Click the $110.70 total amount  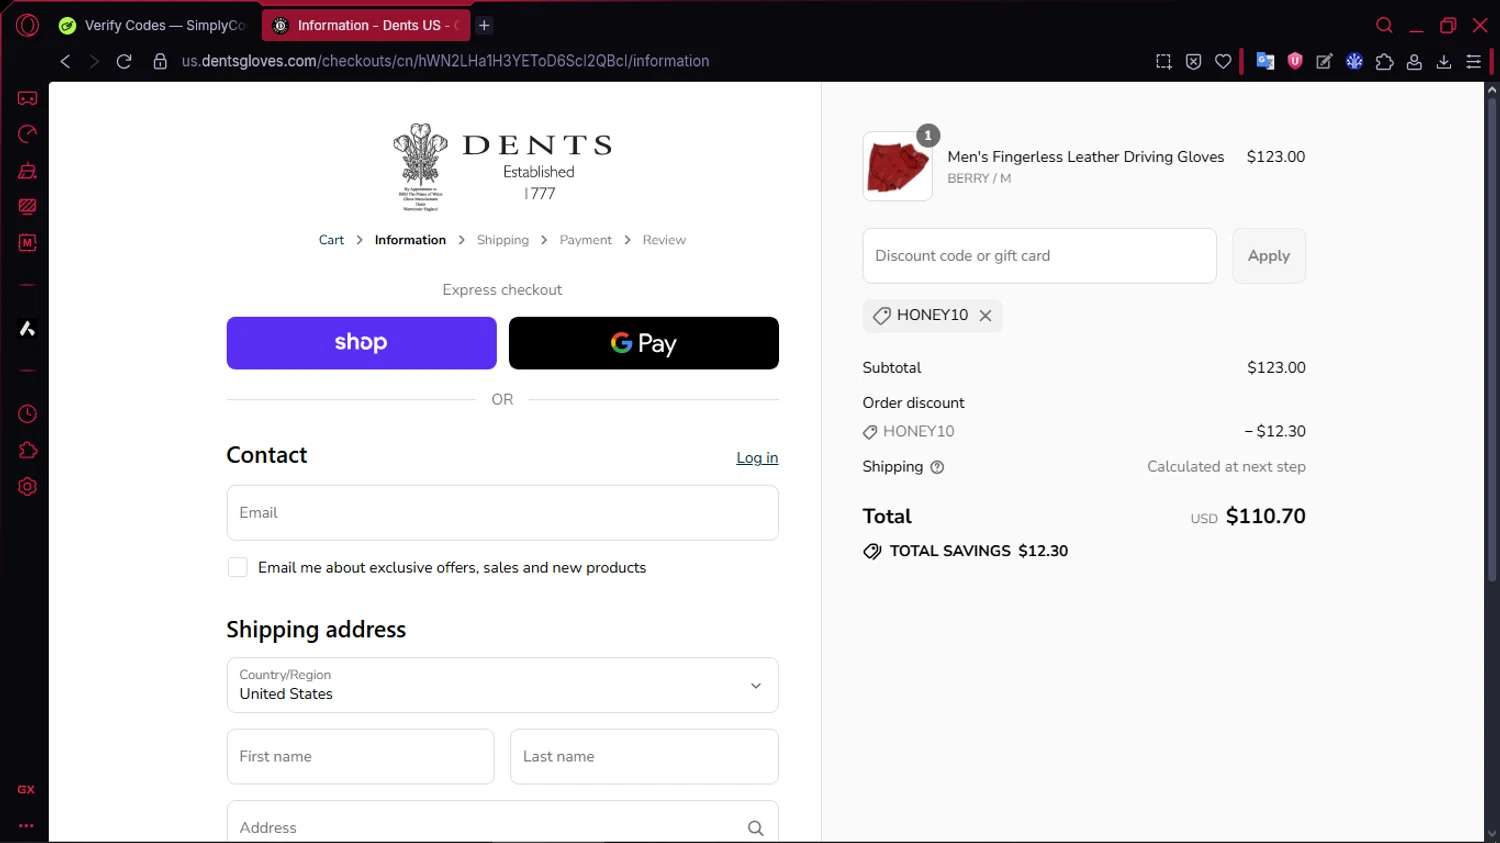tap(1266, 516)
